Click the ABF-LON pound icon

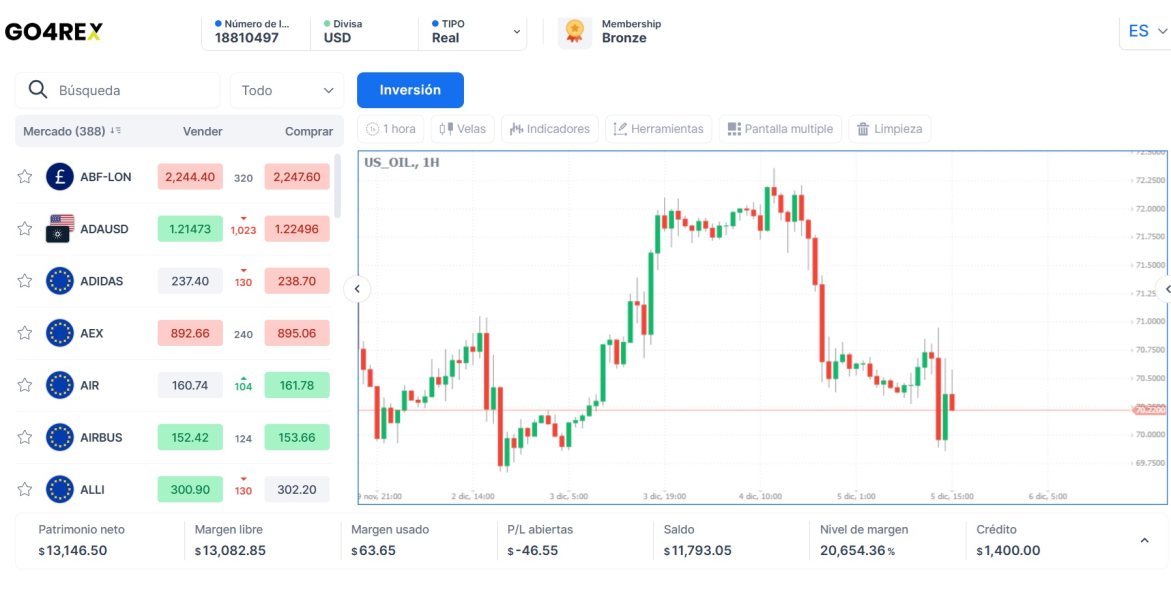click(x=60, y=177)
